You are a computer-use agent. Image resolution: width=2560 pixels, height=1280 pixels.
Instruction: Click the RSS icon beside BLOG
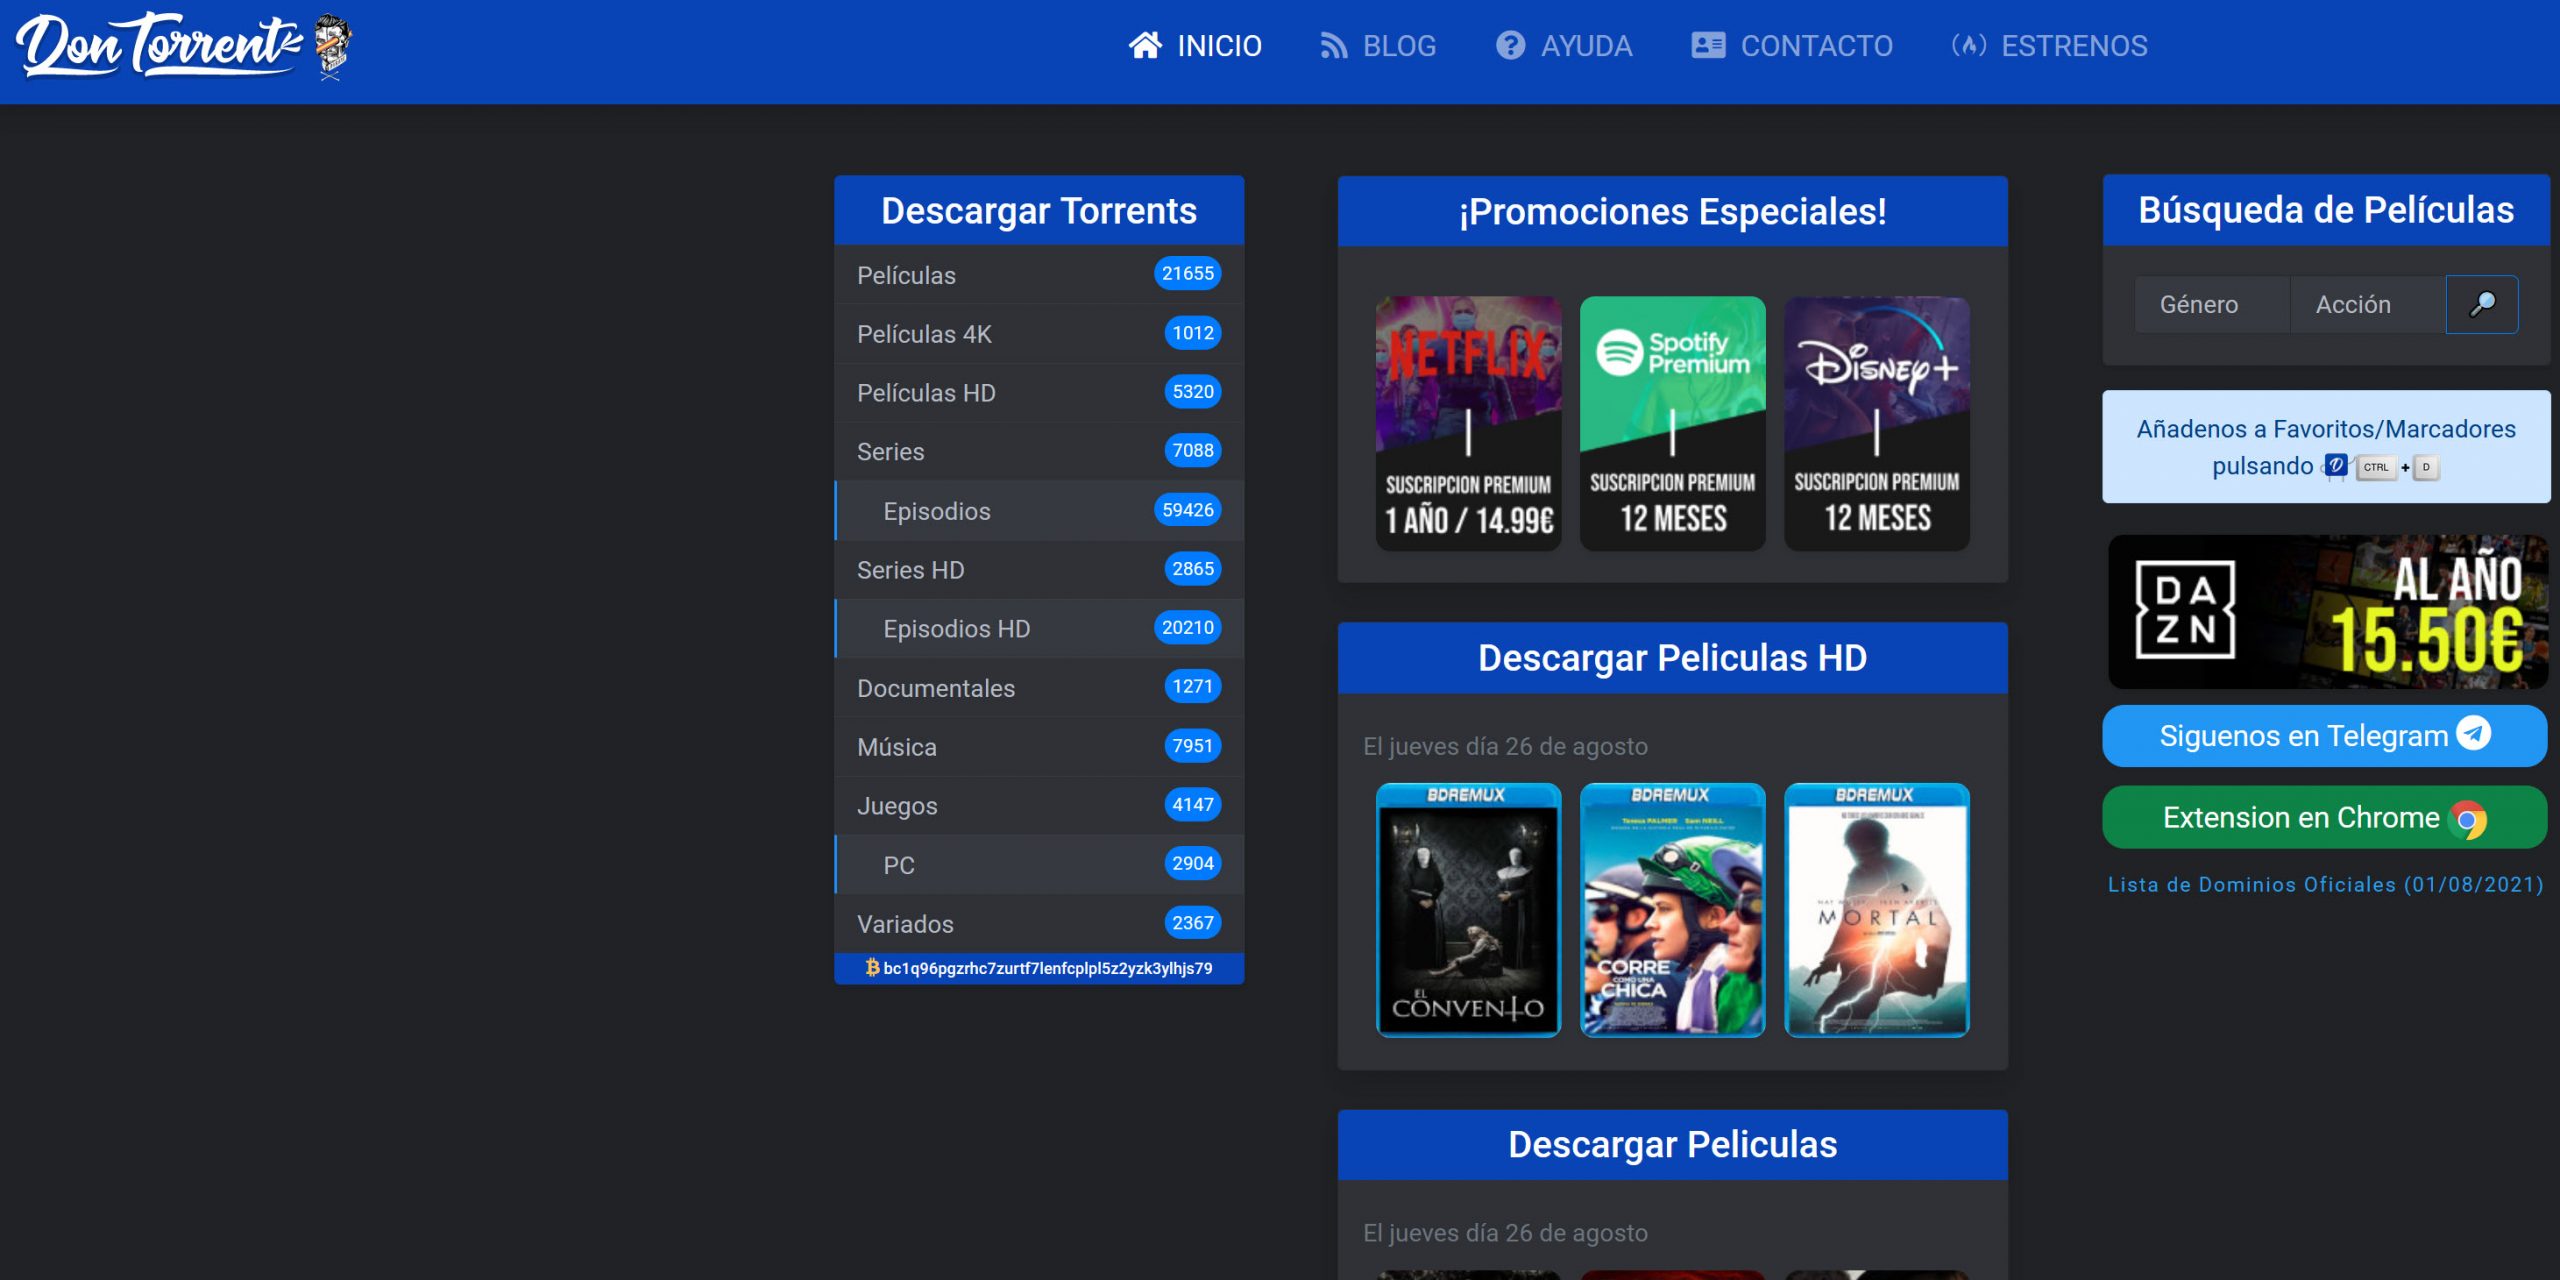1333,46
